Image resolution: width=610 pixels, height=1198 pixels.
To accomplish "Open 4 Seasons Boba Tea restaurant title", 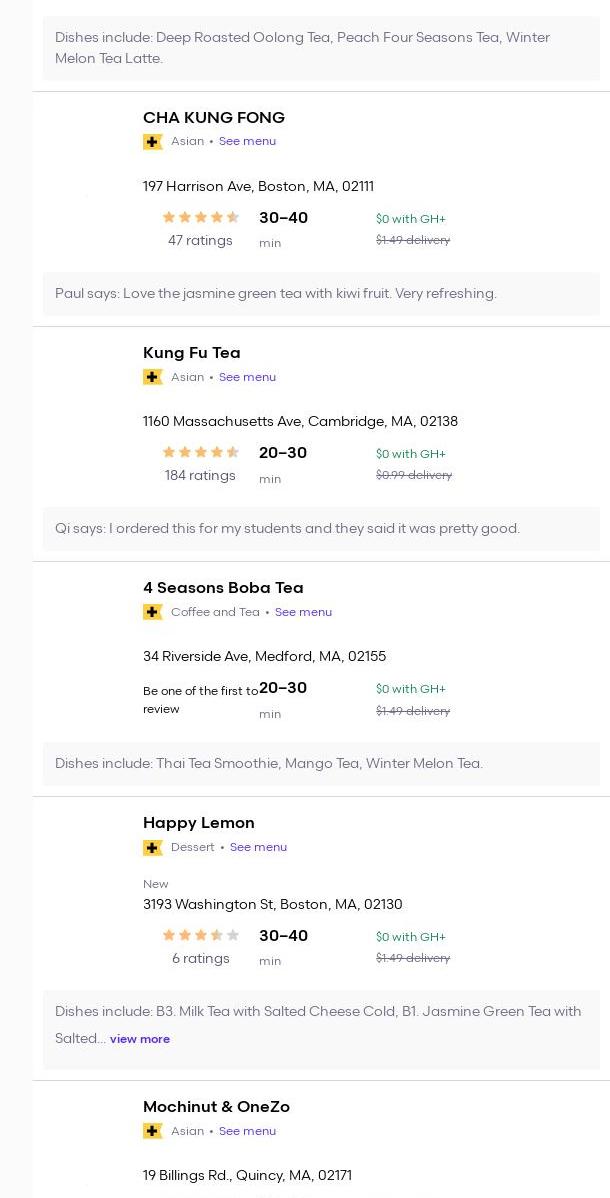I will [x=223, y=588].
